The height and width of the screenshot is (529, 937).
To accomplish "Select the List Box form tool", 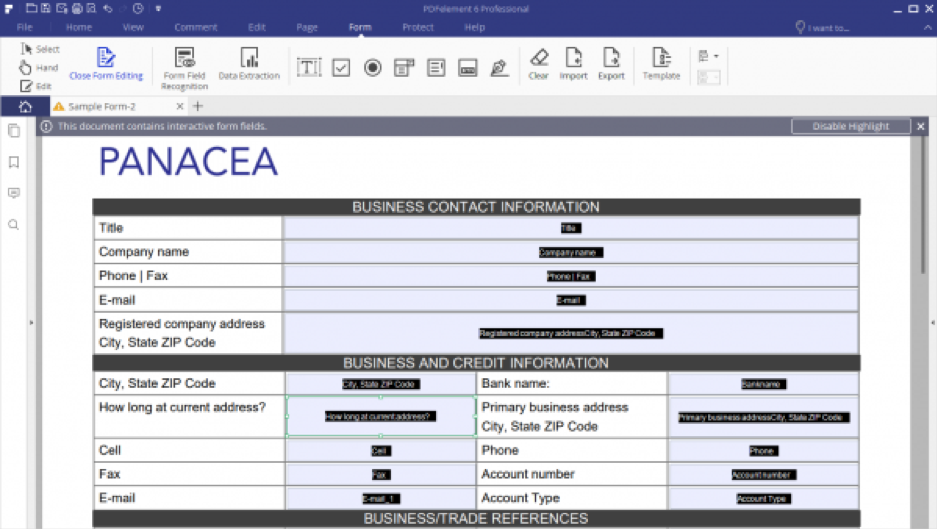I will tap(436, 67).
